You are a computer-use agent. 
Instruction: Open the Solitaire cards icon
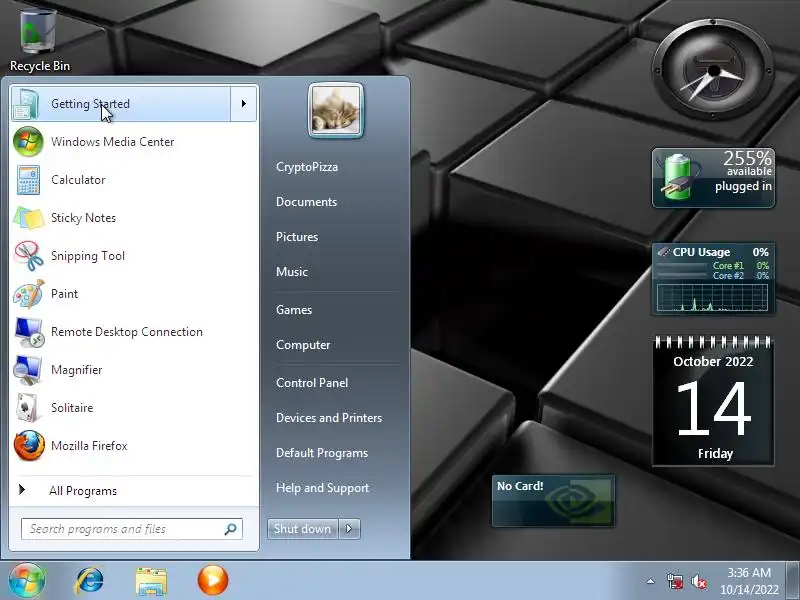(x=27, y=408)
